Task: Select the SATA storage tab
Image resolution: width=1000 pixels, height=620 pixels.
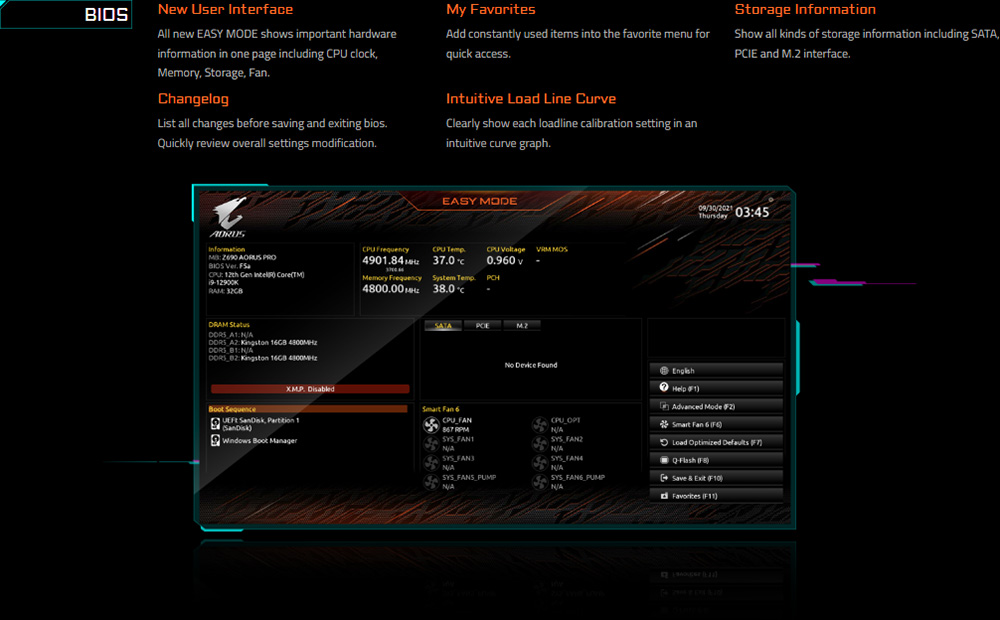Action: coord(443,326)
